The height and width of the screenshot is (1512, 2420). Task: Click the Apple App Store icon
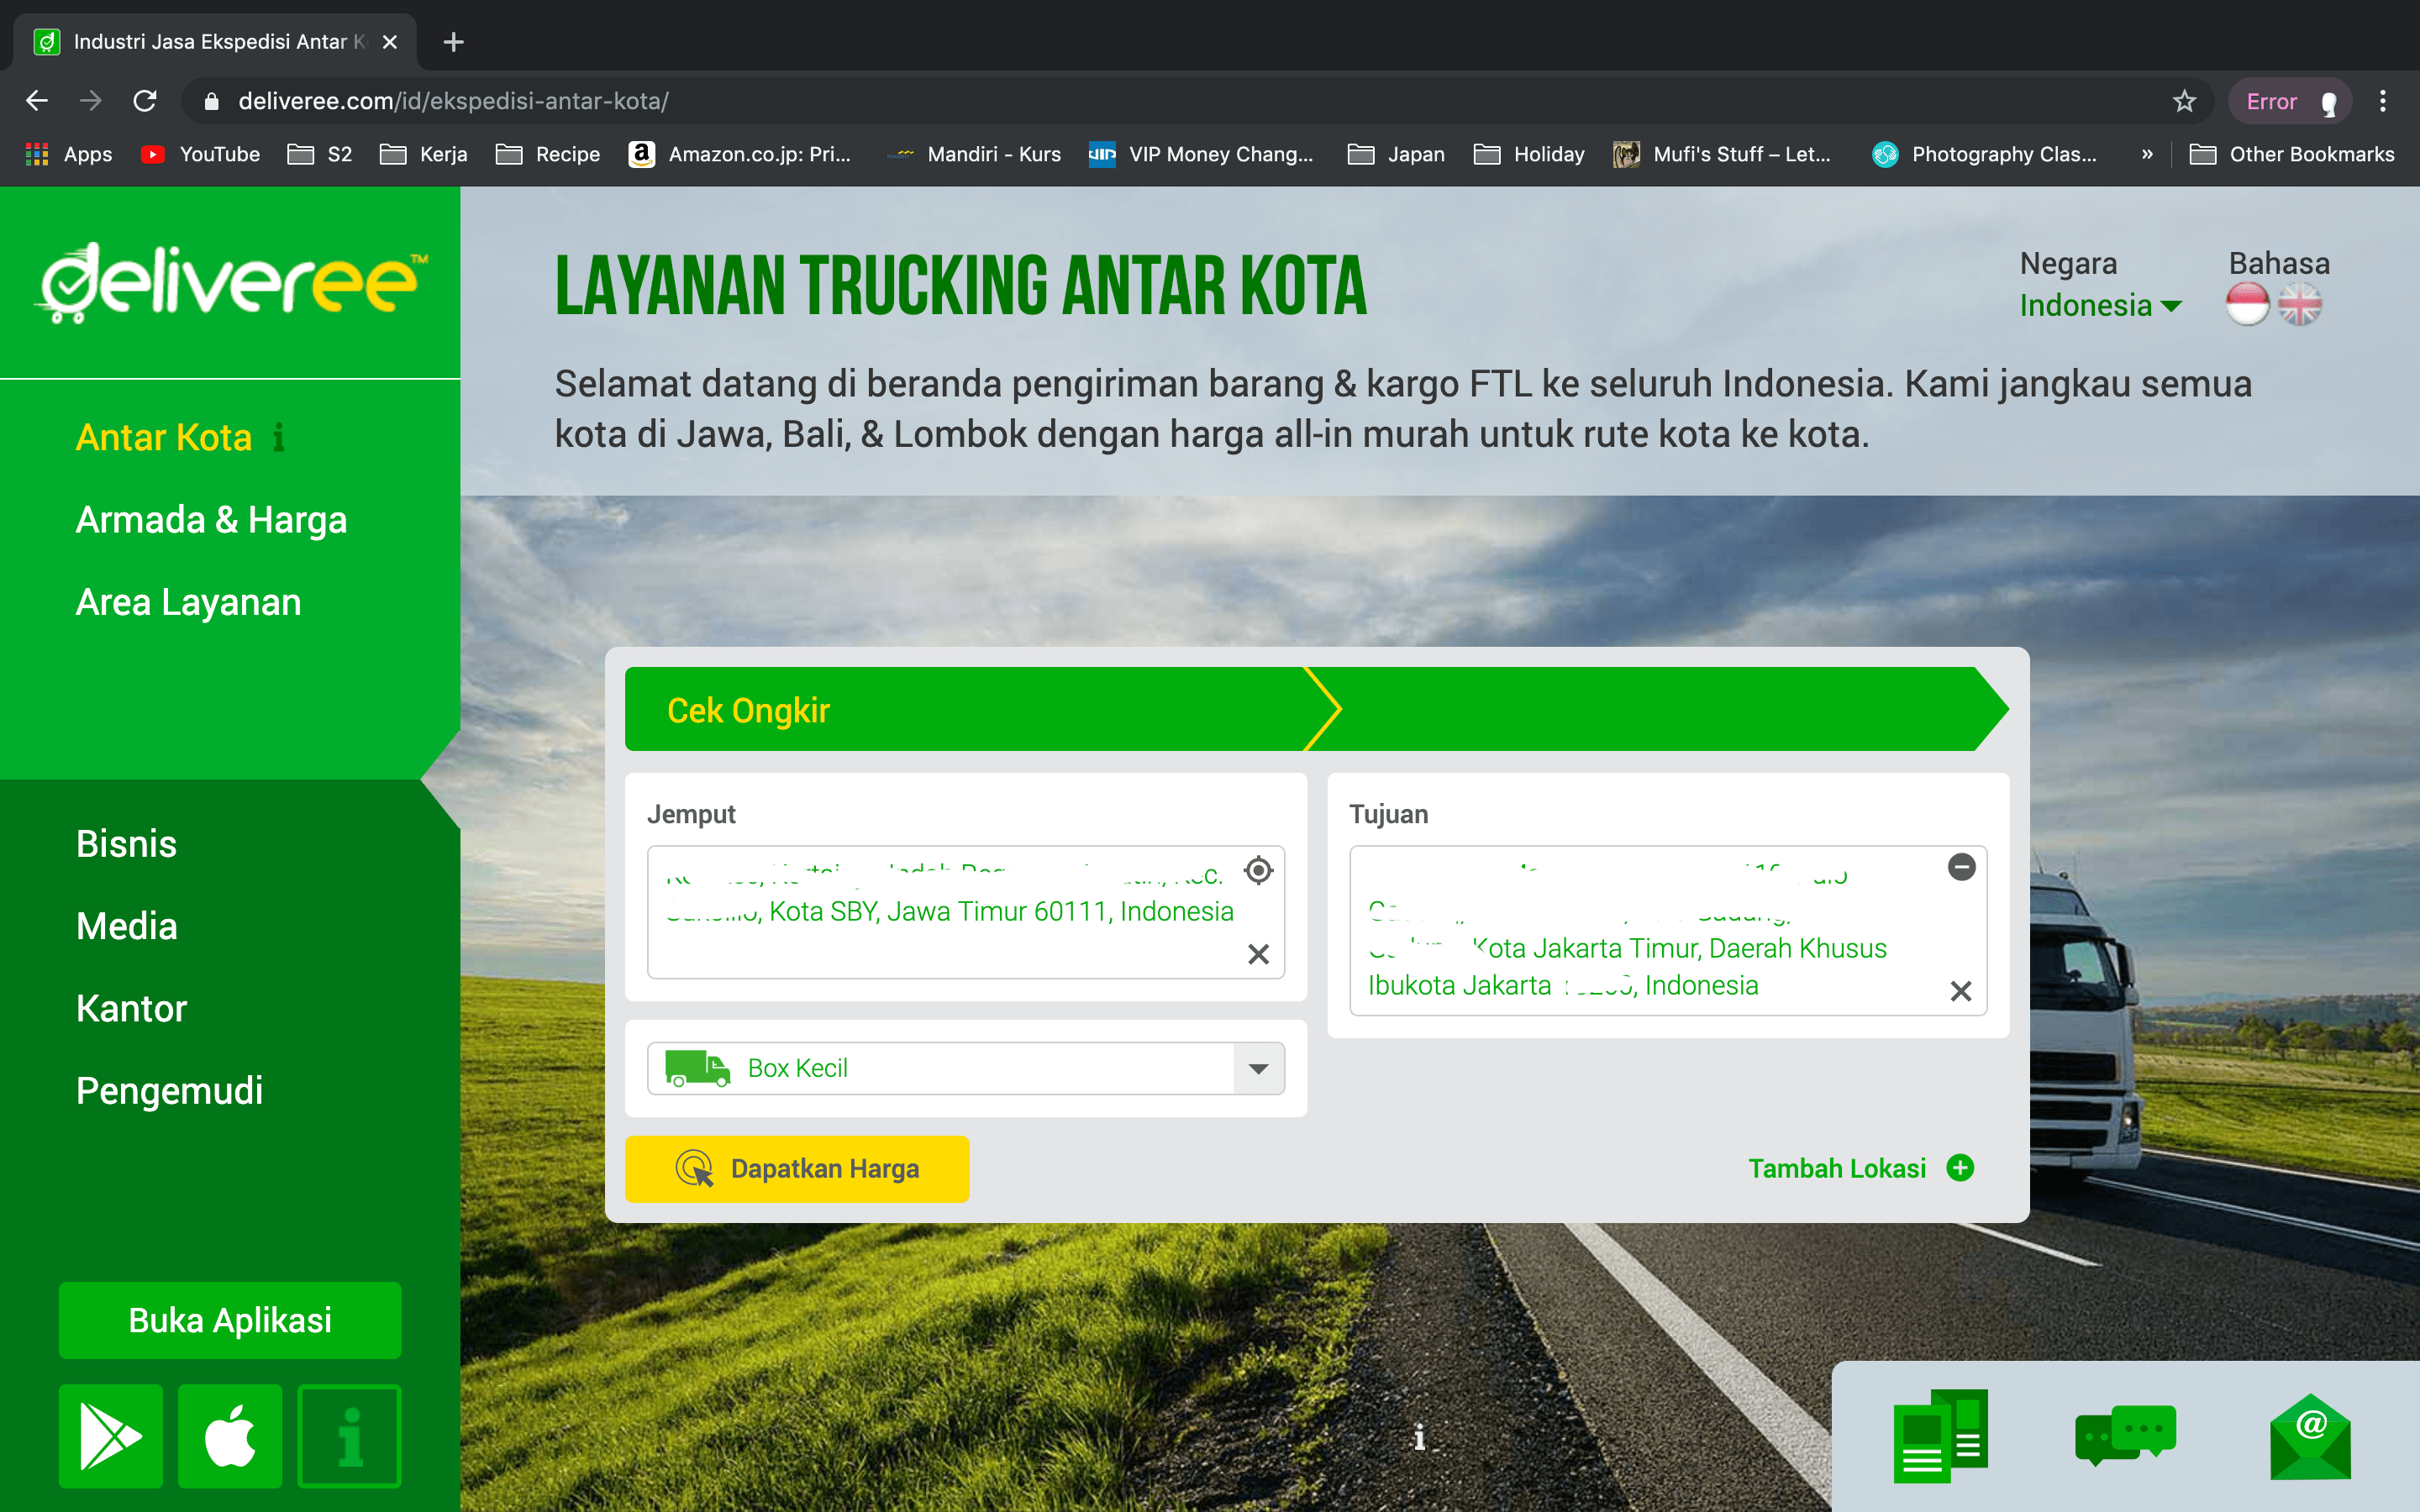230,1436
